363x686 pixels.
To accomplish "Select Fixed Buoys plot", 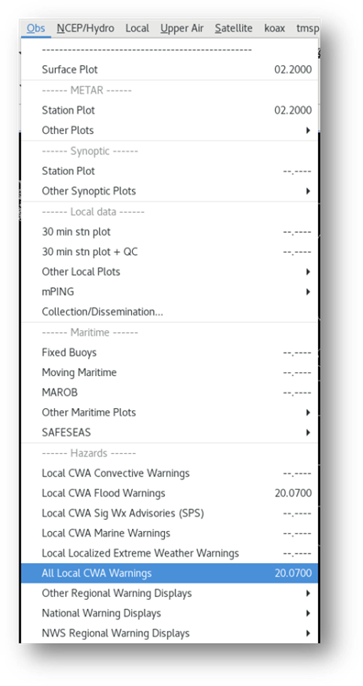I will click(x=169, y=353).
